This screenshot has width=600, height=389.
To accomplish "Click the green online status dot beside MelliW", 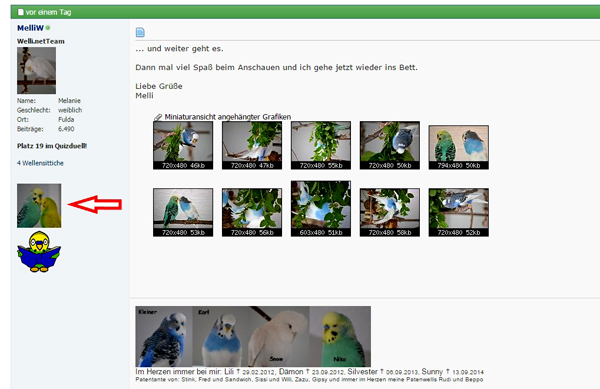I will (48, 28).
